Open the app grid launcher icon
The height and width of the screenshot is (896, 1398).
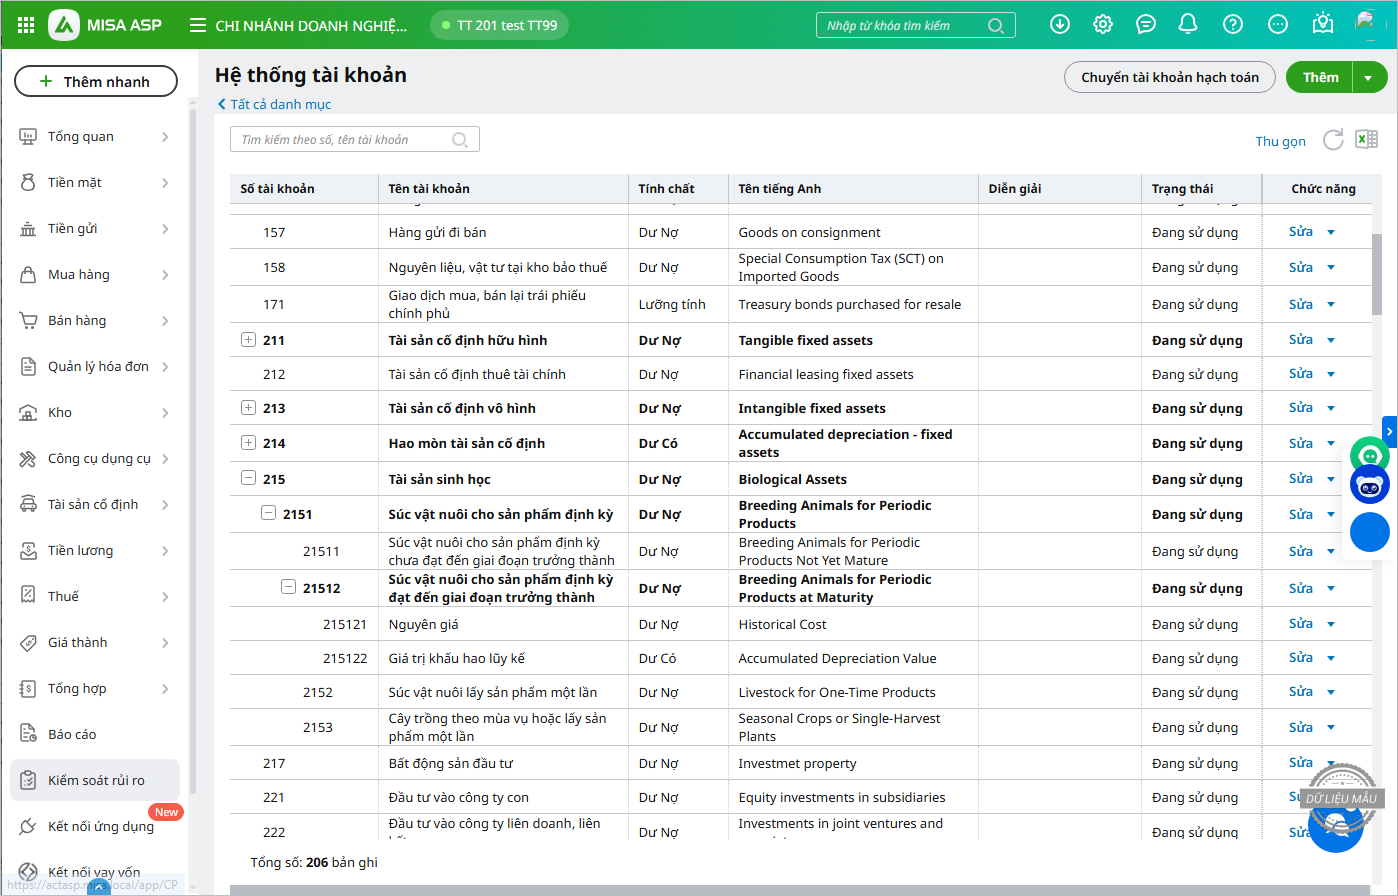26,25
